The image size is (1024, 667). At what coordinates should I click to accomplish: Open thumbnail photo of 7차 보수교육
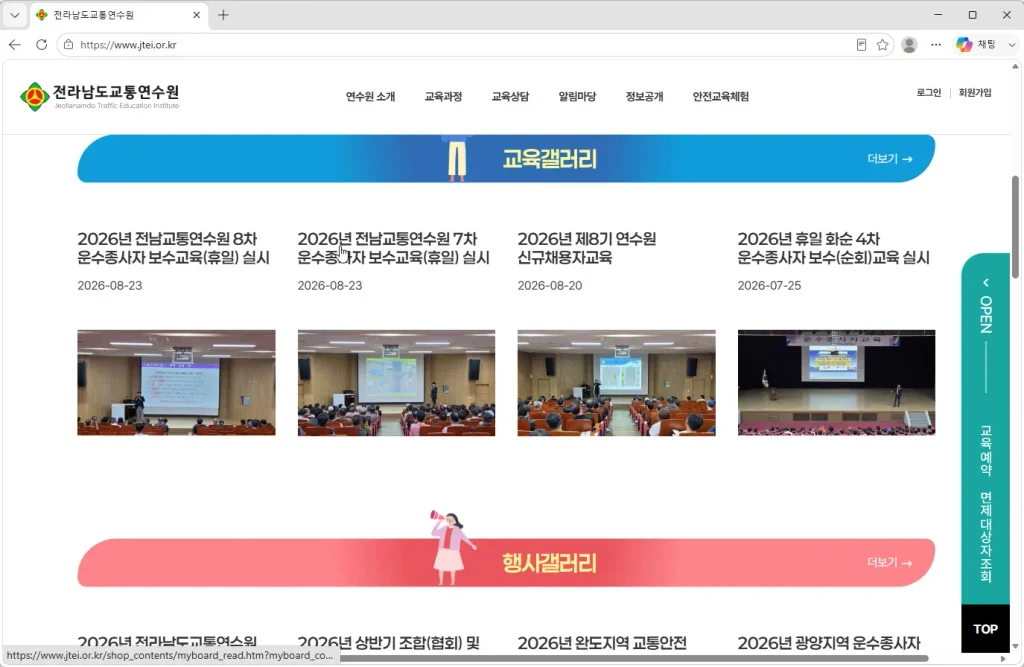click(396, 382)
